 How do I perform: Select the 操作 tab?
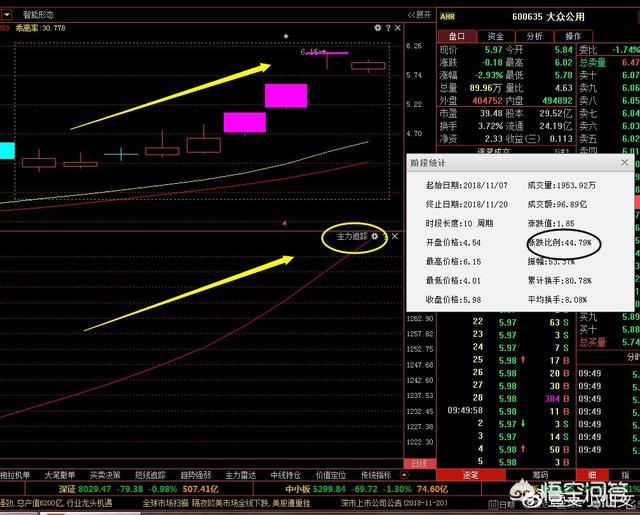573,35
